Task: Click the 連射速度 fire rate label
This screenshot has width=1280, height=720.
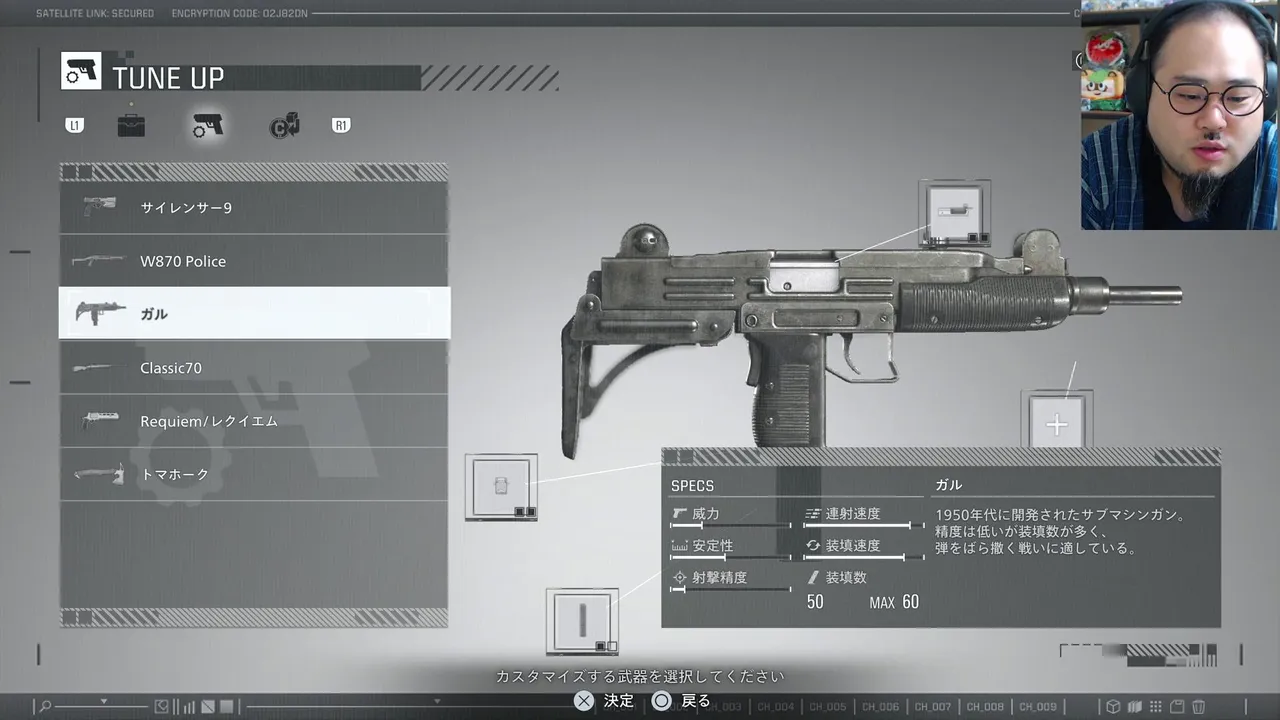Action: tap(852, 513)
